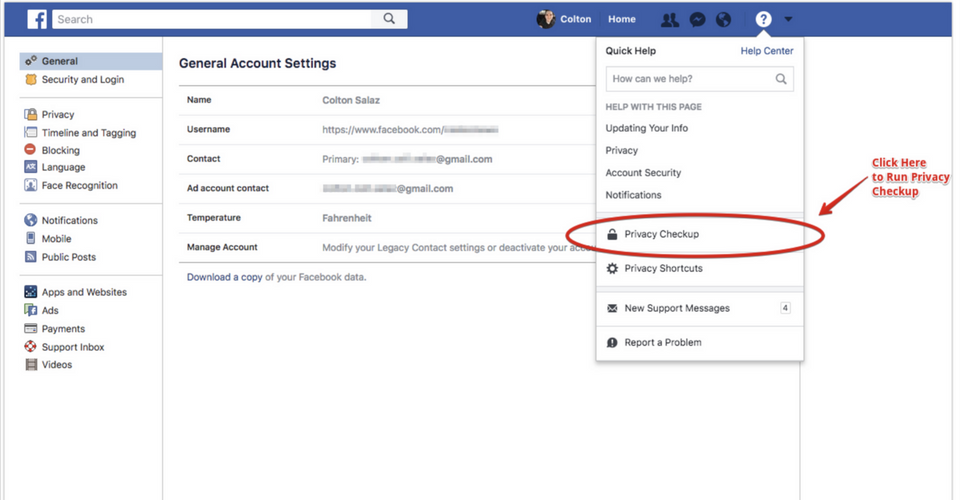Click the Facebook logo icon

(37, 19)
